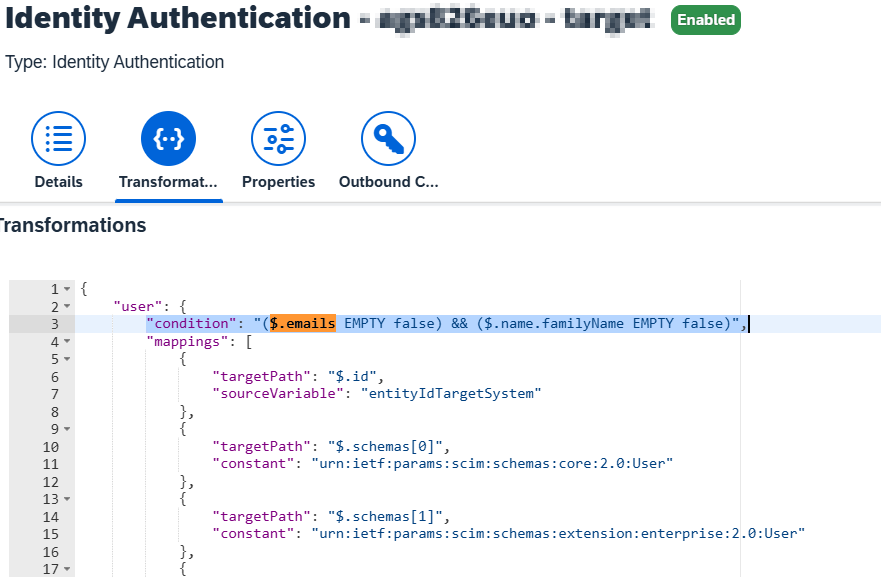Fold the object starting at line 17

(67, 569)
